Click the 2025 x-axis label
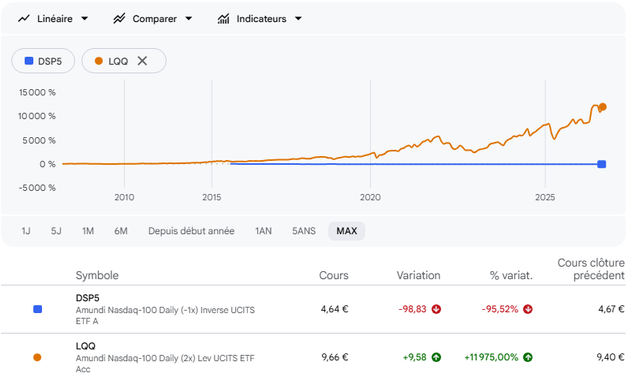The height and width of the screenshot is (388, 640). 545,197
